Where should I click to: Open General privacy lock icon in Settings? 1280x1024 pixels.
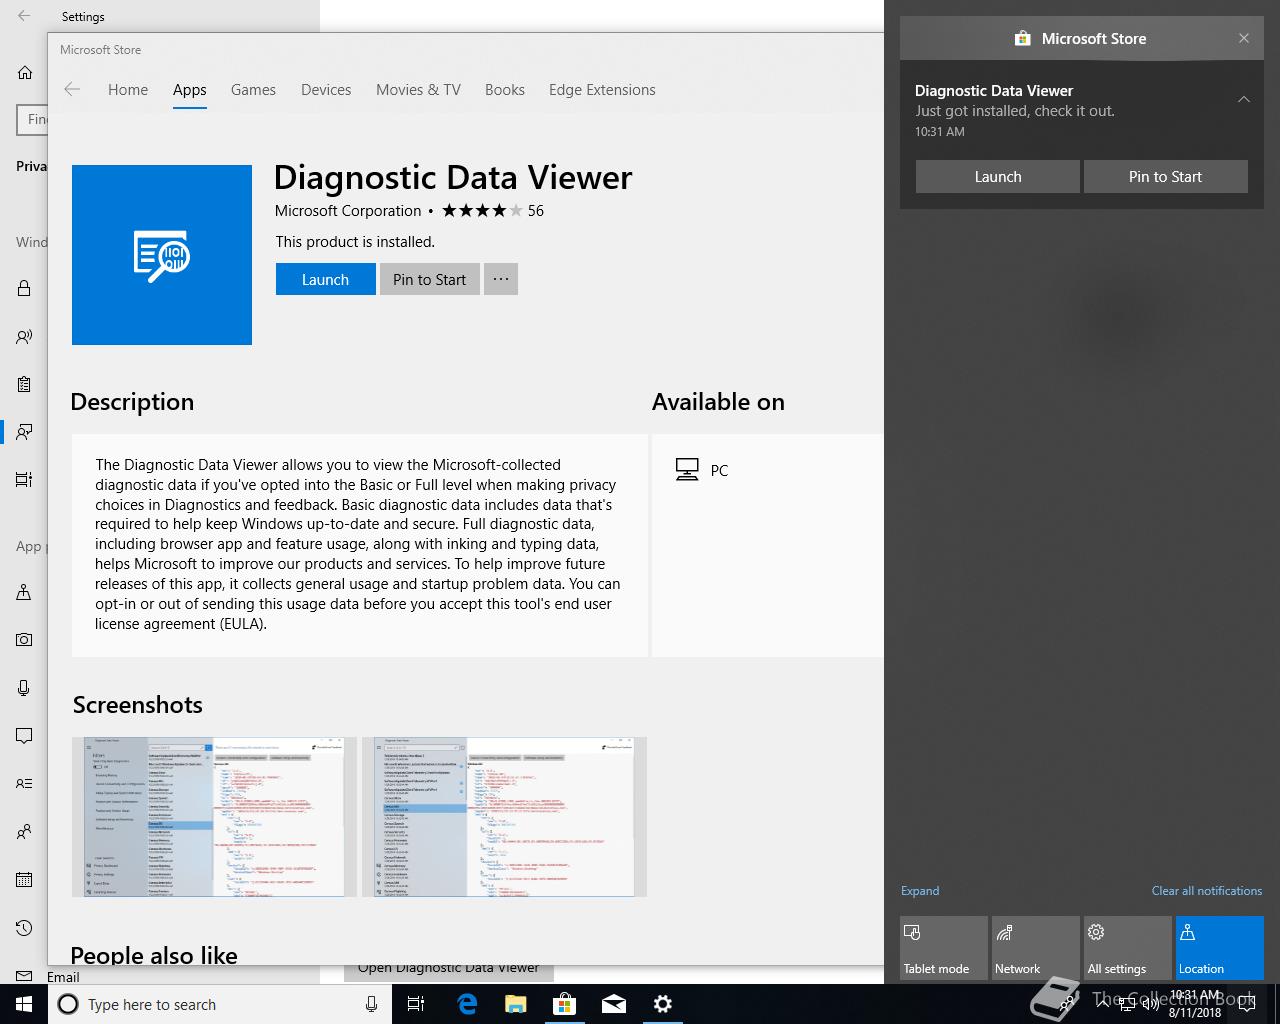tap(24, 288)
